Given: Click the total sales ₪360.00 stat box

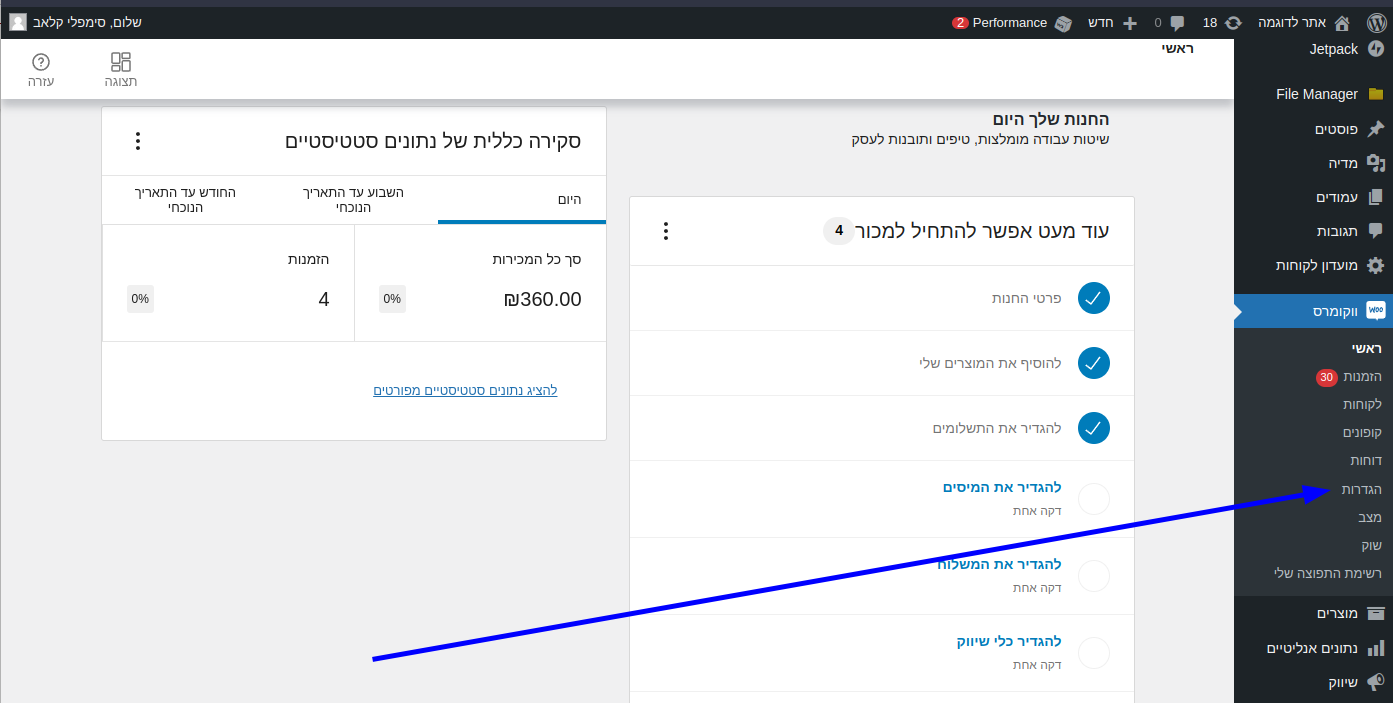Looking at the screenshot, I should tap(480, 283).
